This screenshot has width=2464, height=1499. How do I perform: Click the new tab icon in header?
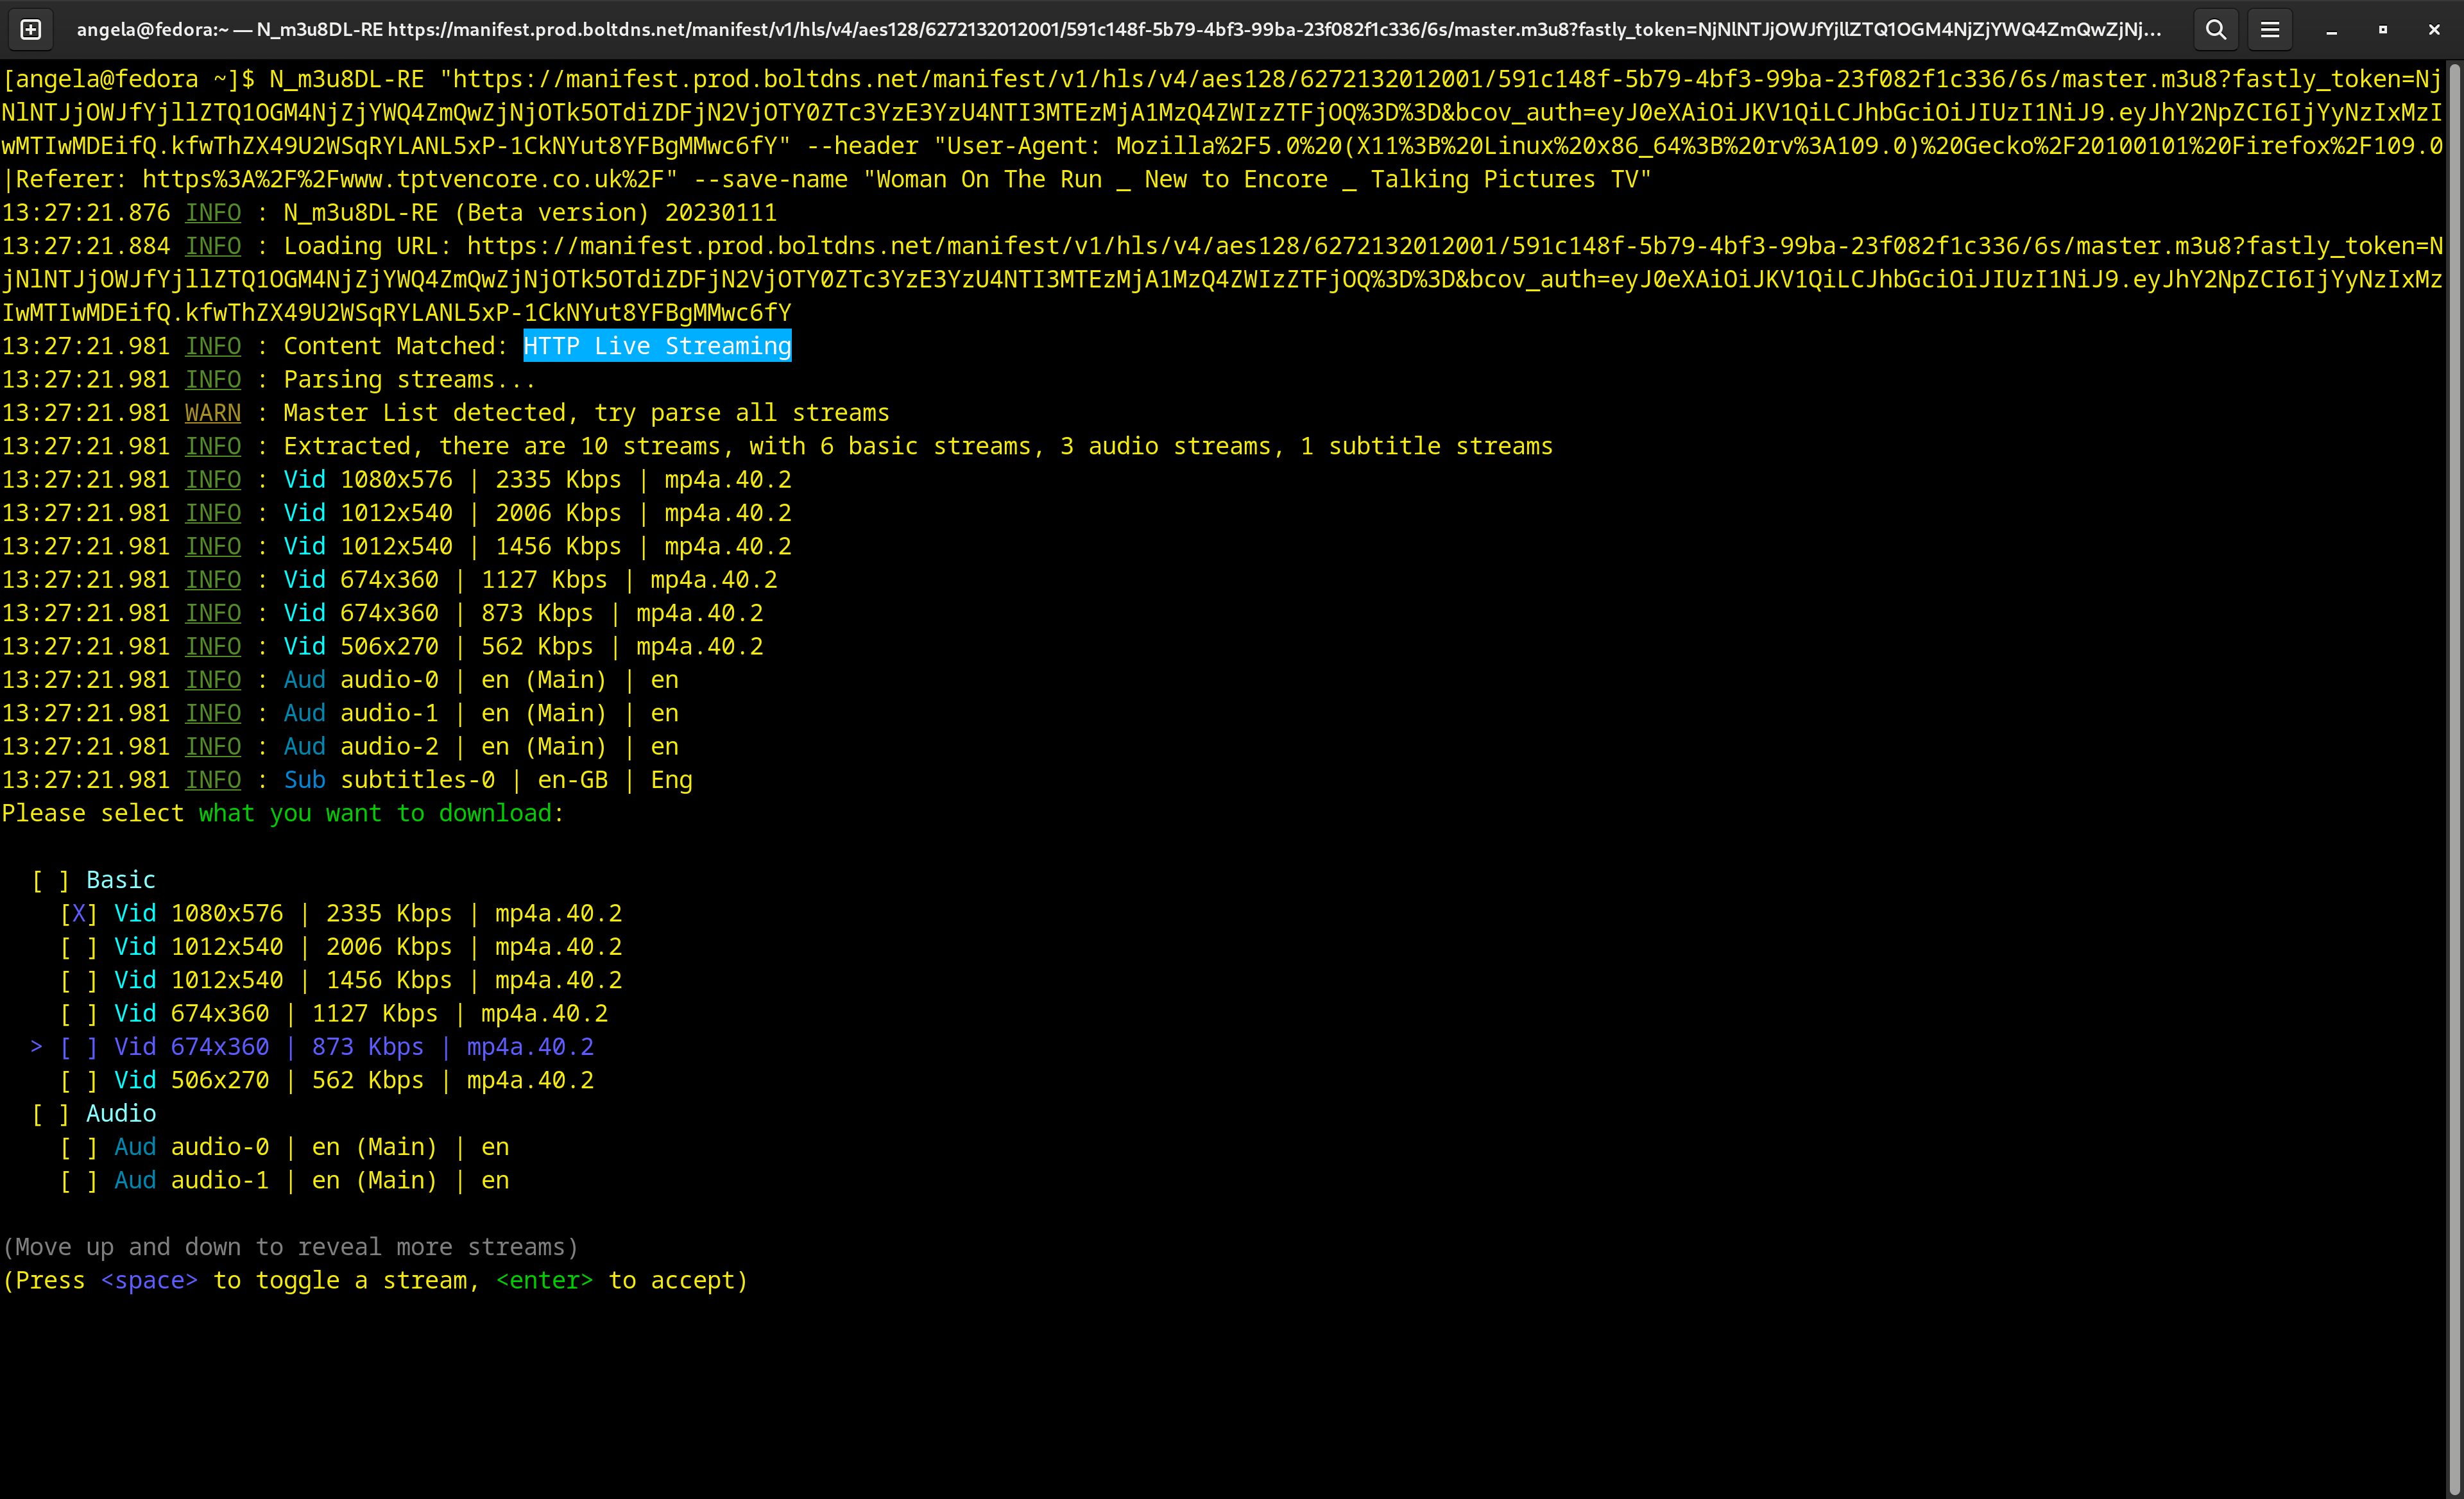31,30
